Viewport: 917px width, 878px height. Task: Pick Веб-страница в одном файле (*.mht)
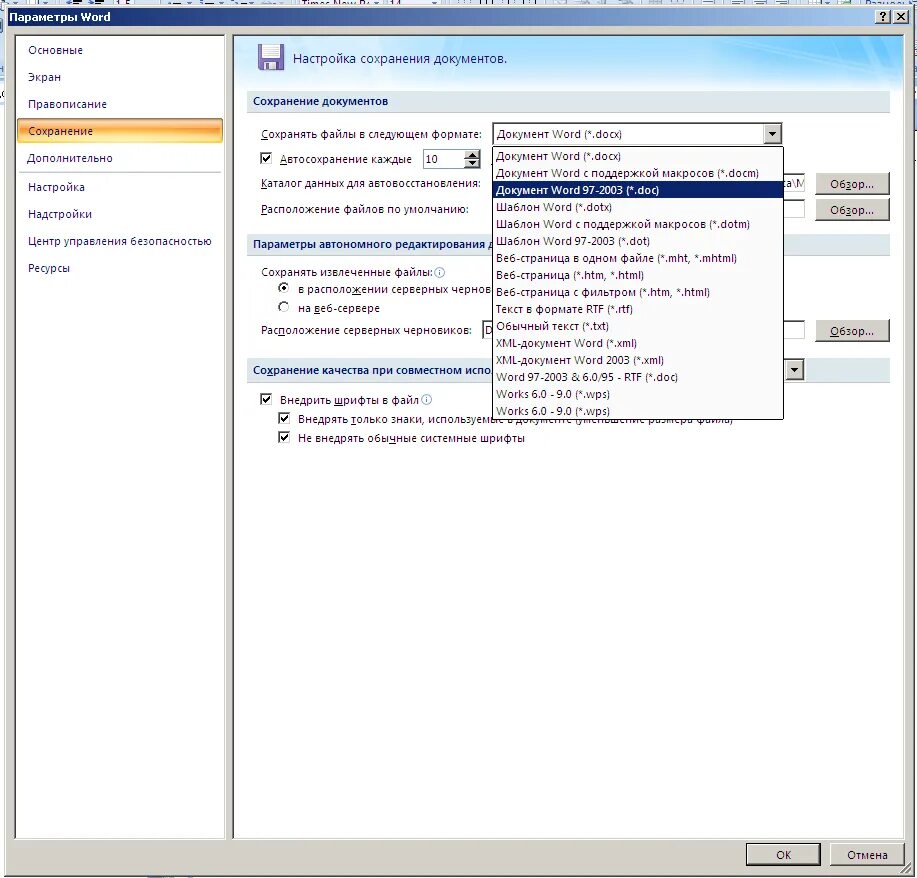point(637,258)
